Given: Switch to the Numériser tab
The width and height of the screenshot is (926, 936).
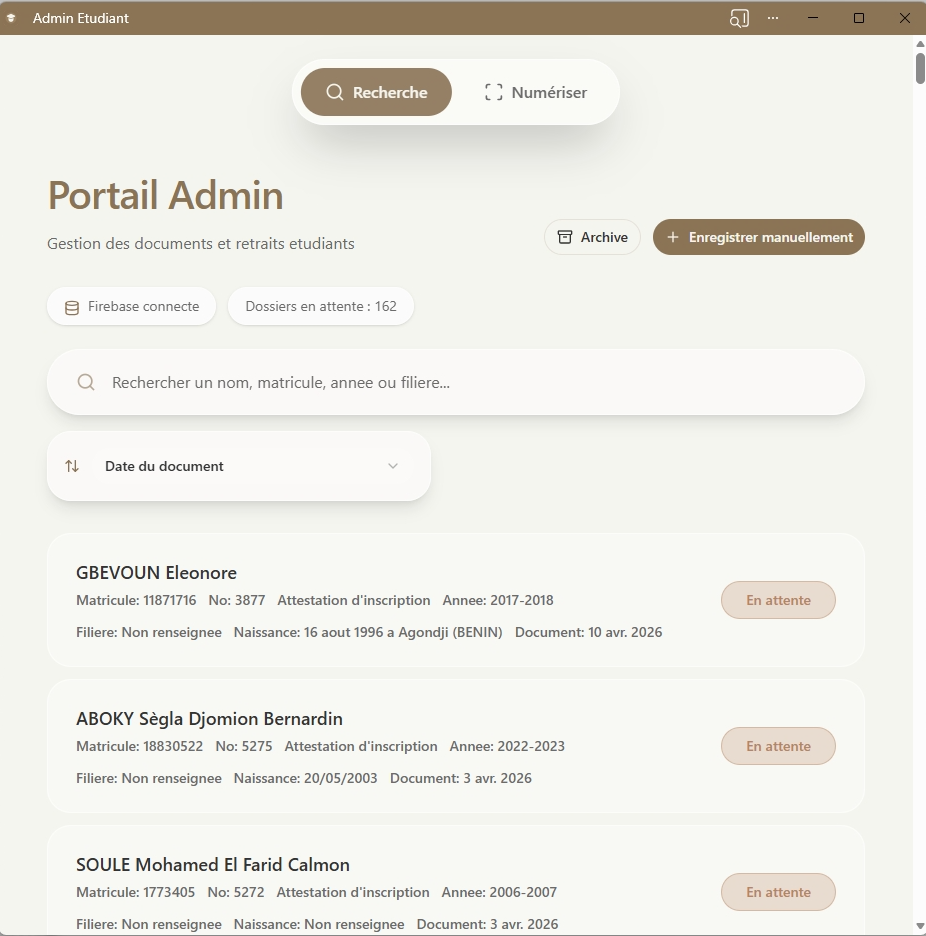Looking at the screenshot, I should coord(535,92).
